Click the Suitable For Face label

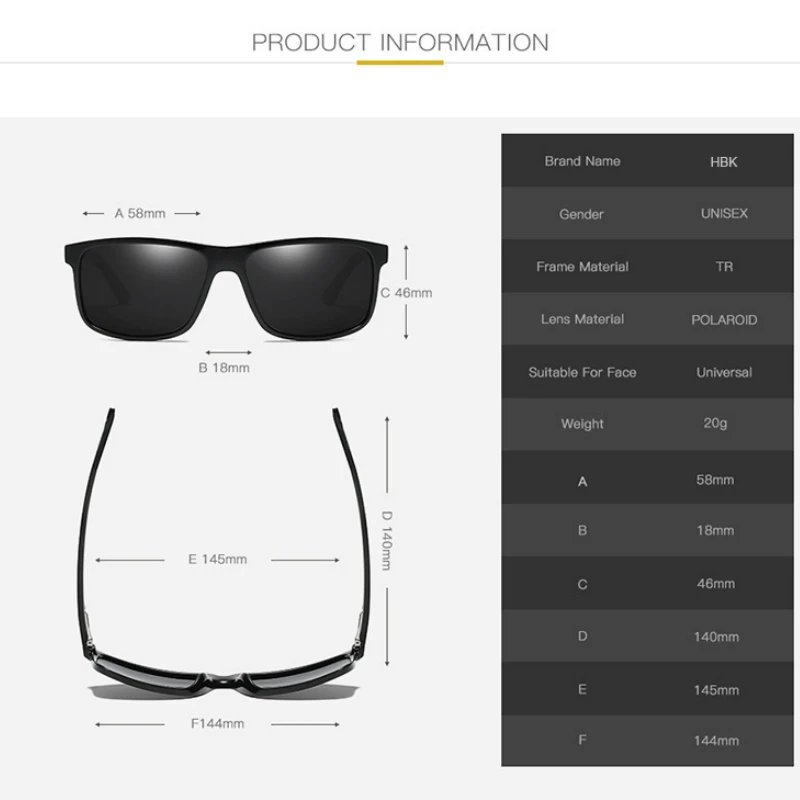(x=582, y=372)
